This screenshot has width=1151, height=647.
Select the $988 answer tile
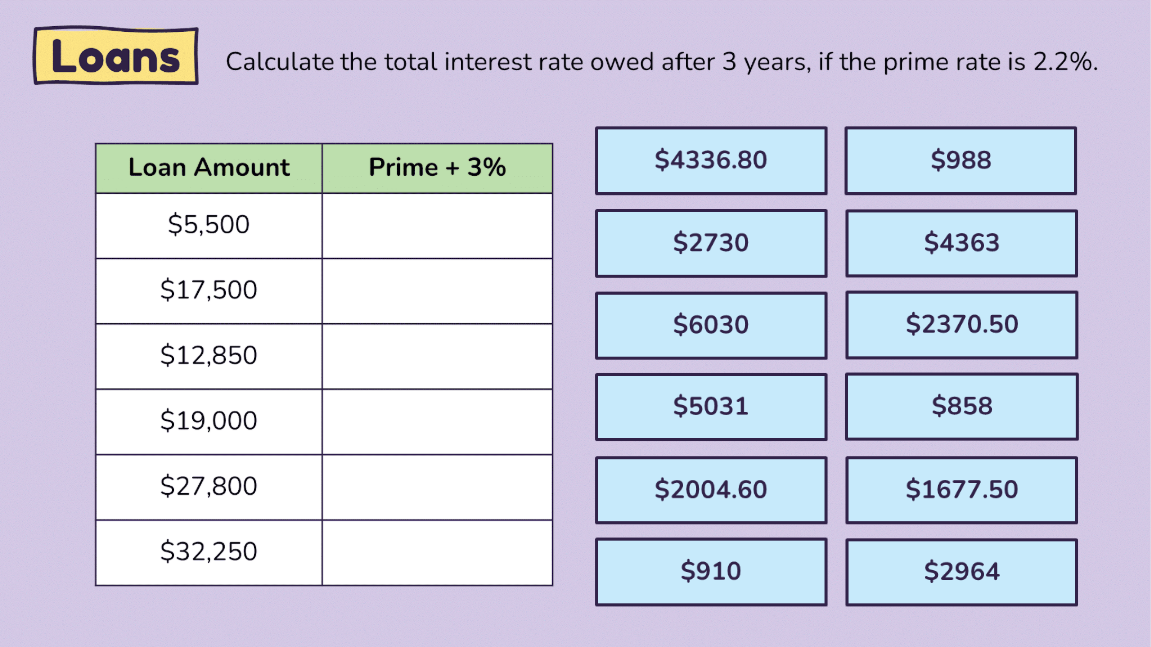point(961,161)
